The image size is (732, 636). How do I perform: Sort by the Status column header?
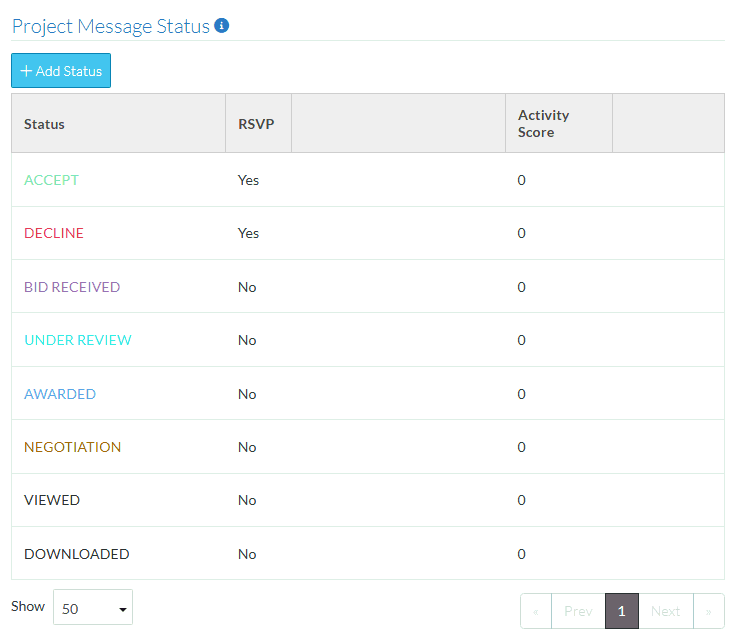pyautogui.click(x=45, y=124)
